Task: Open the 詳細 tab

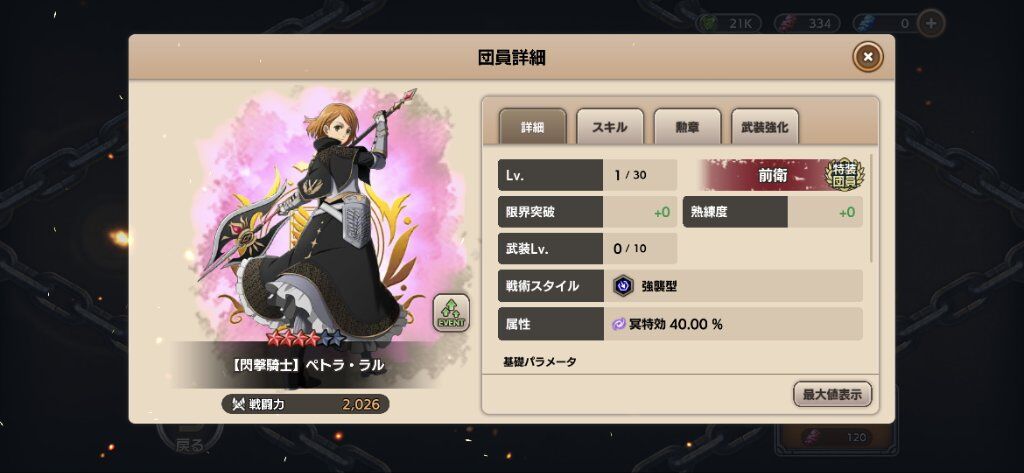Action: [x=532, y=127]
